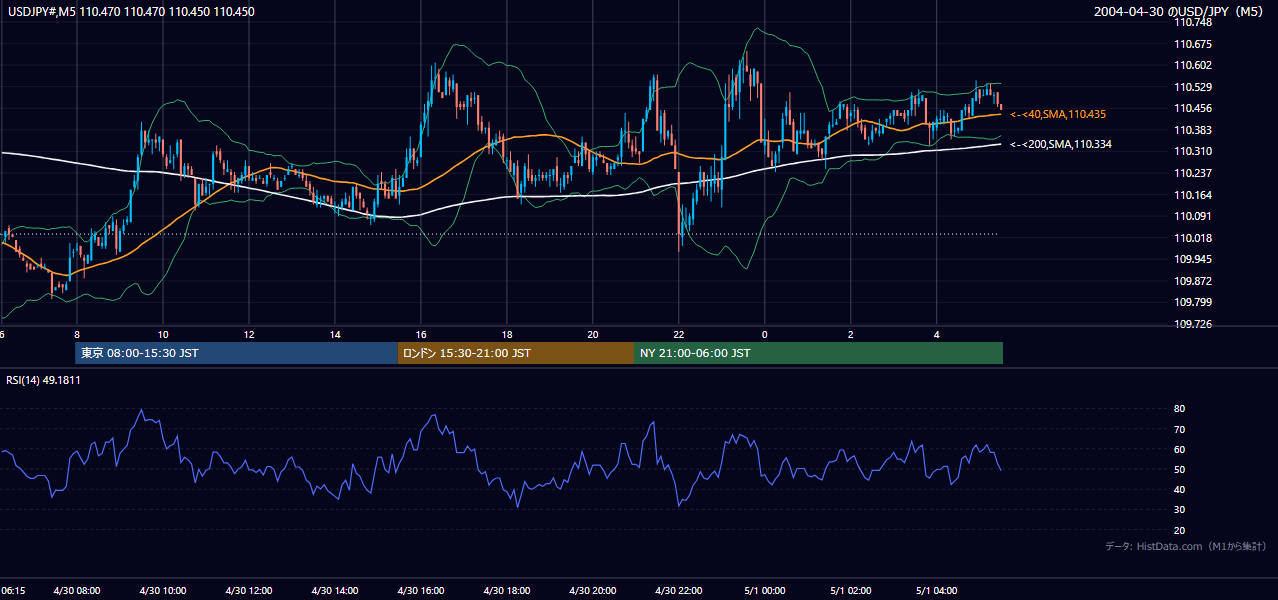The width and height of the screenshot is (1278, 600).
Task: Click RSI scale value 20
Action: (1180, 531)
